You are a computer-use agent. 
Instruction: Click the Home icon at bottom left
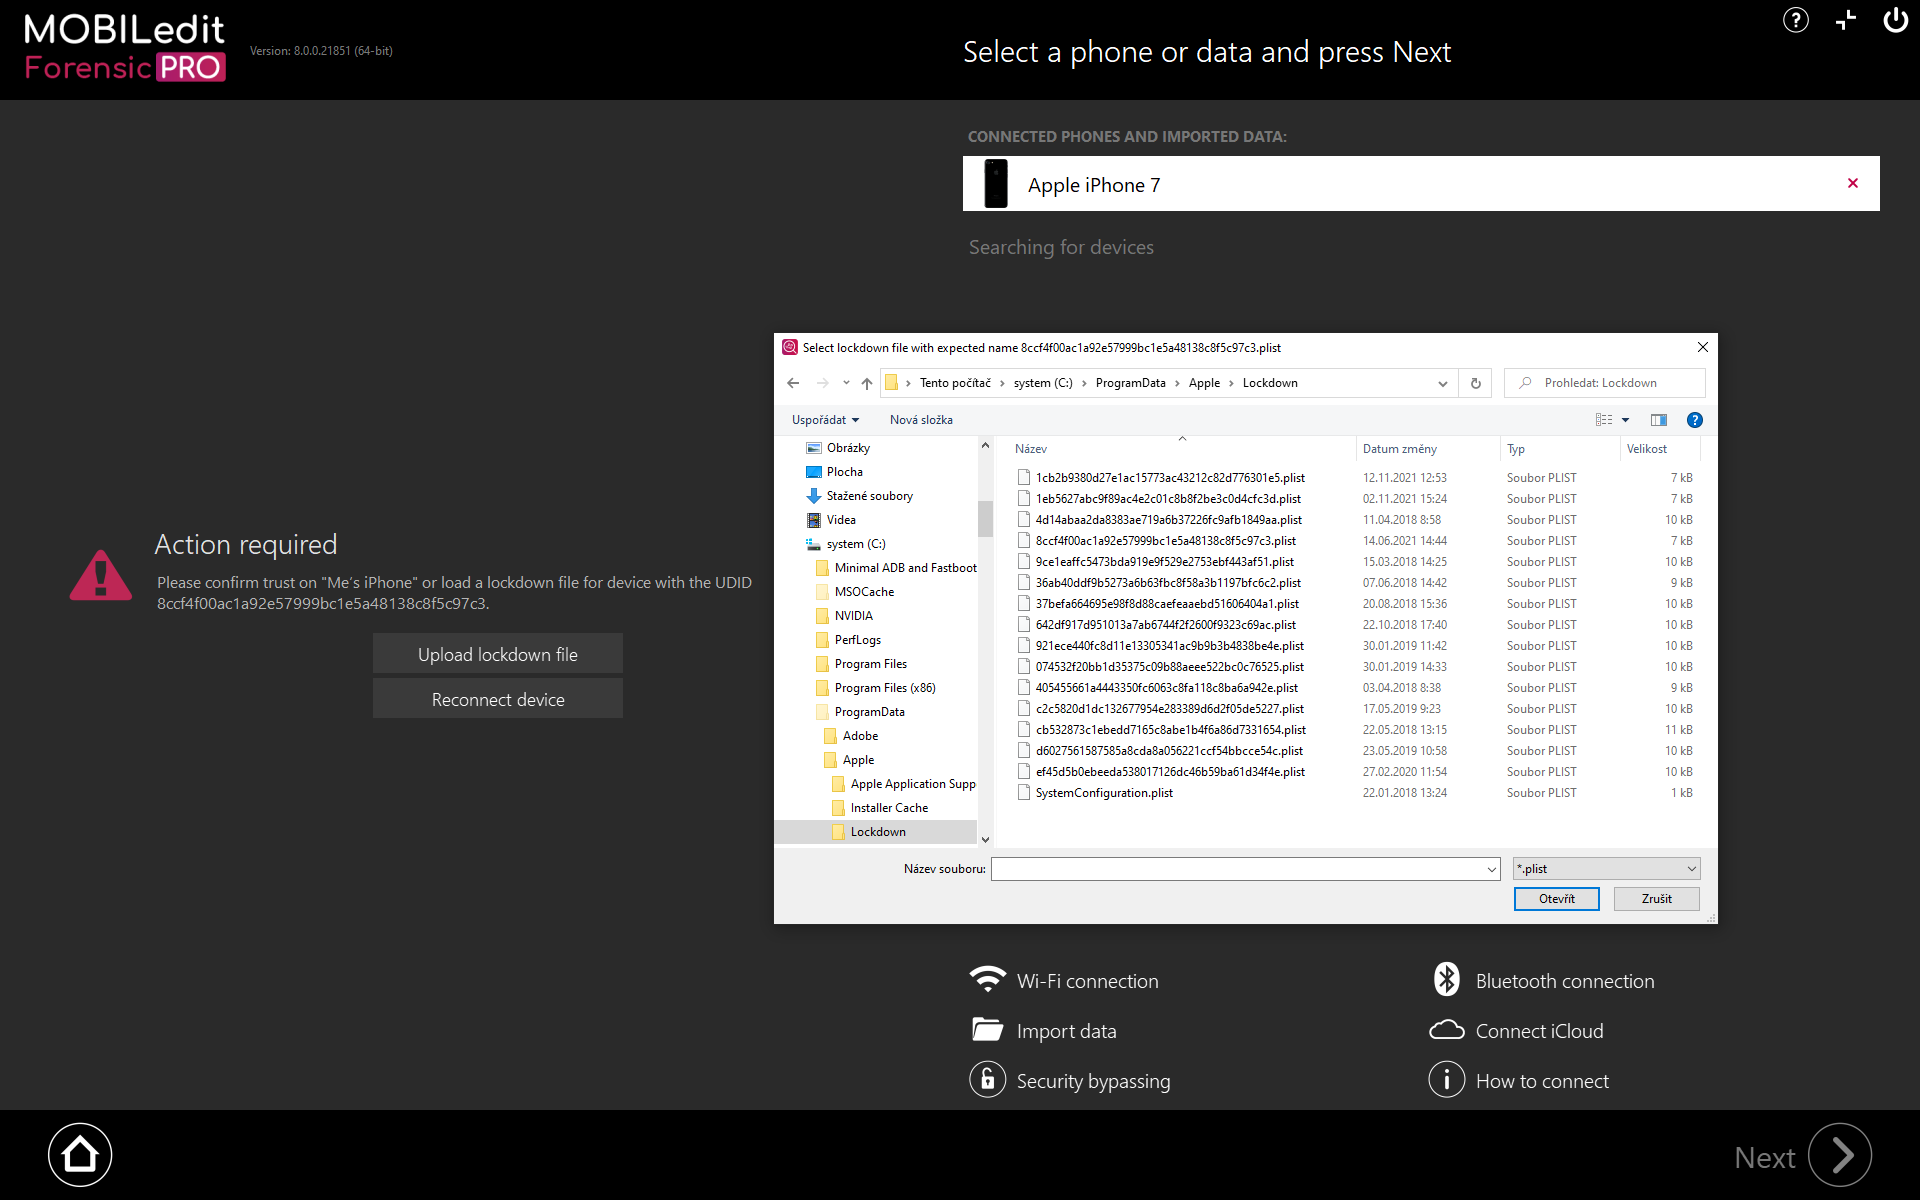80,1155
